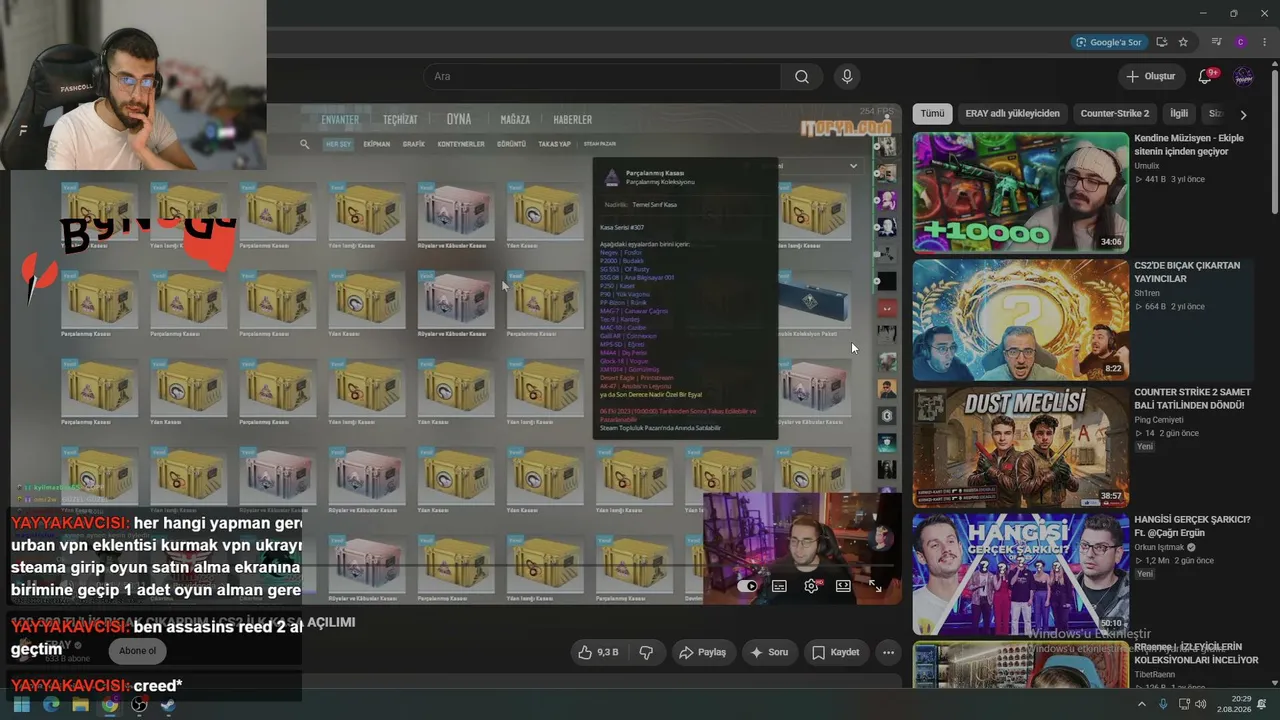Open taskbar clock showing 20:29

tap(1233, 704)
